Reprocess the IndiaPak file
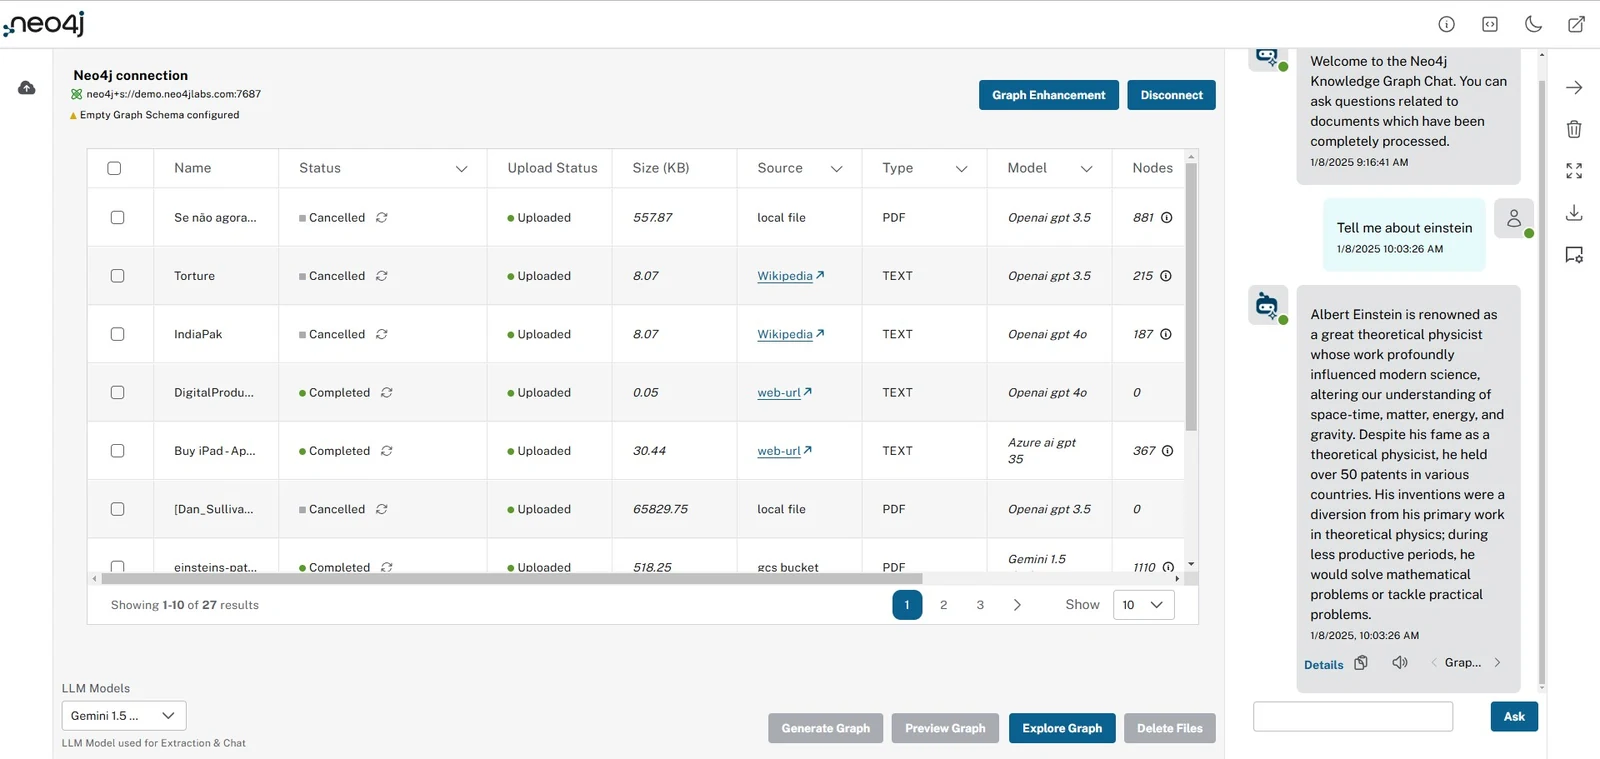1600x759 pixels. [381, 334]
